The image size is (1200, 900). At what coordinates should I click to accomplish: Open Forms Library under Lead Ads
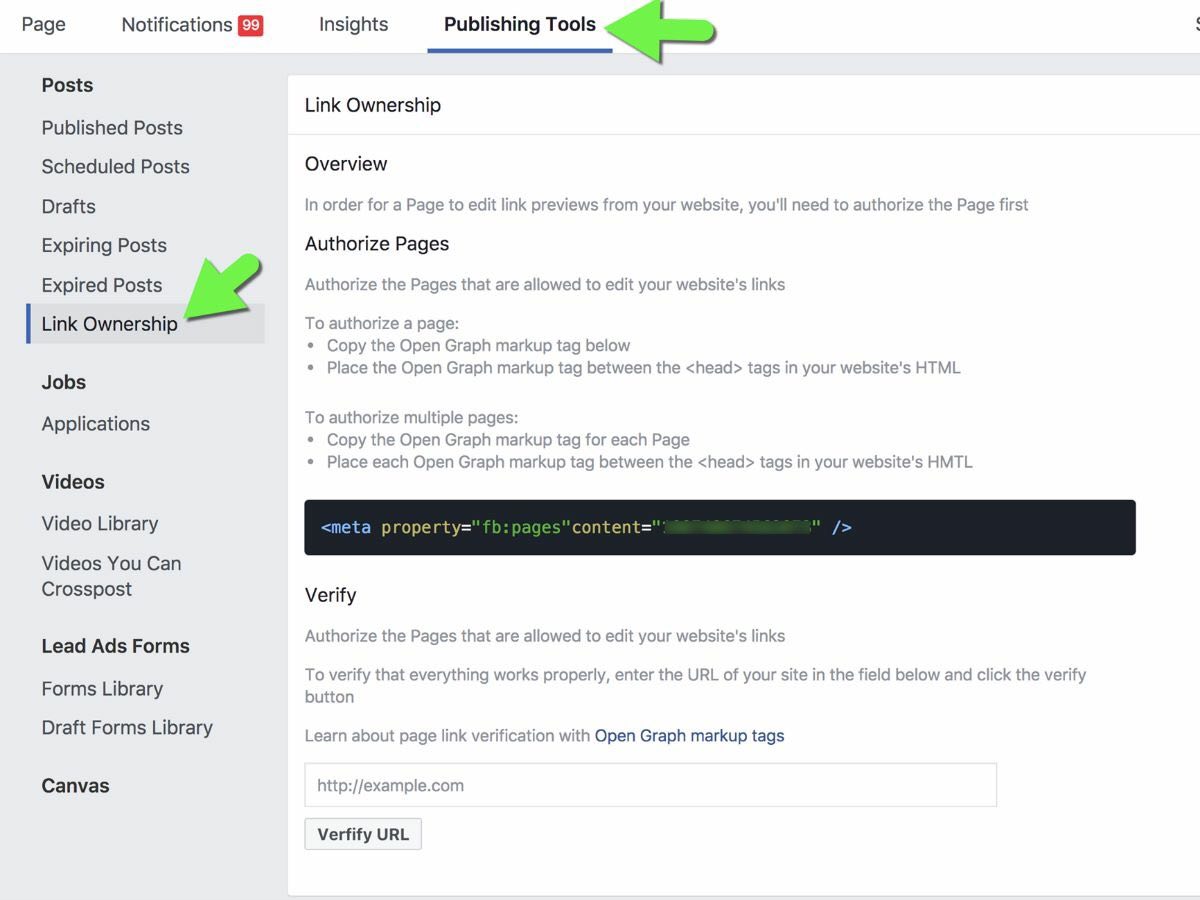(x=102, y=689)
